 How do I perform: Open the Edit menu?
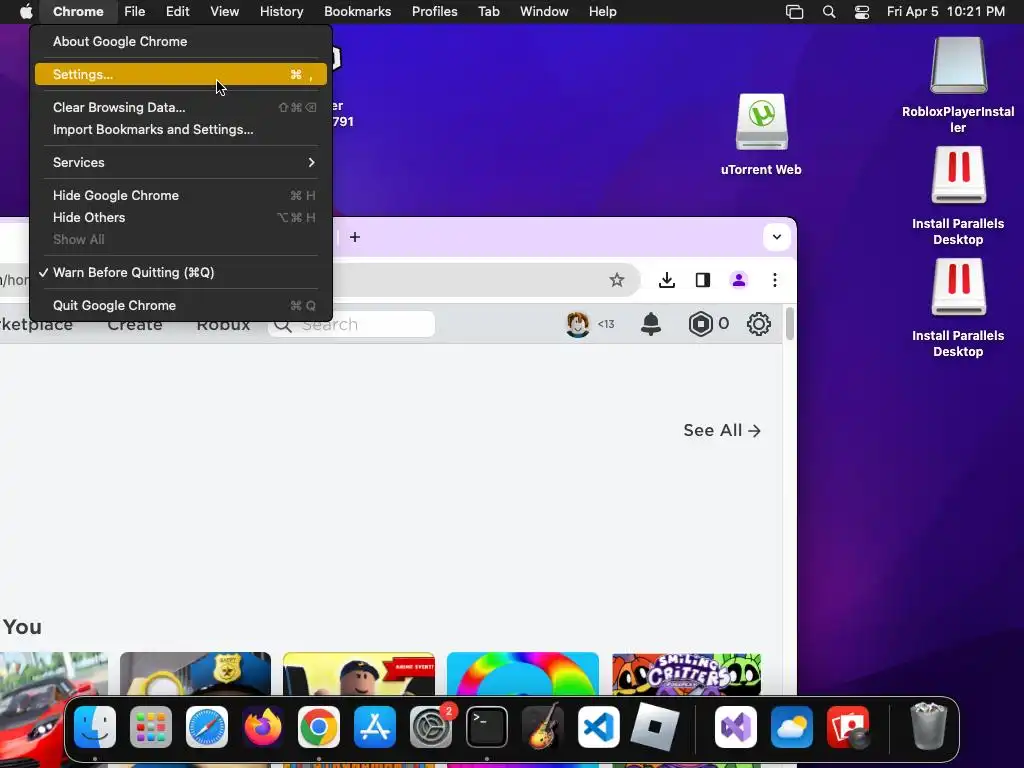(x=177, y=11)
